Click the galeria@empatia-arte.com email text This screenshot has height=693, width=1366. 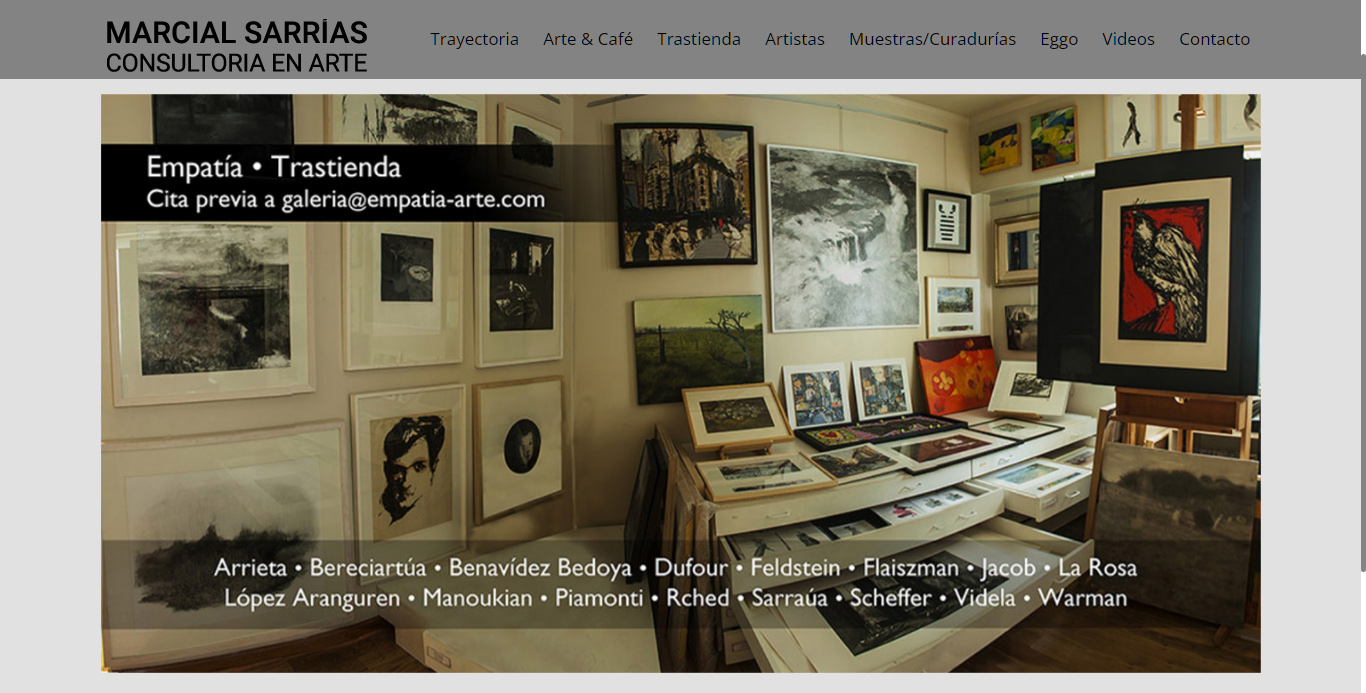(413, 199)
